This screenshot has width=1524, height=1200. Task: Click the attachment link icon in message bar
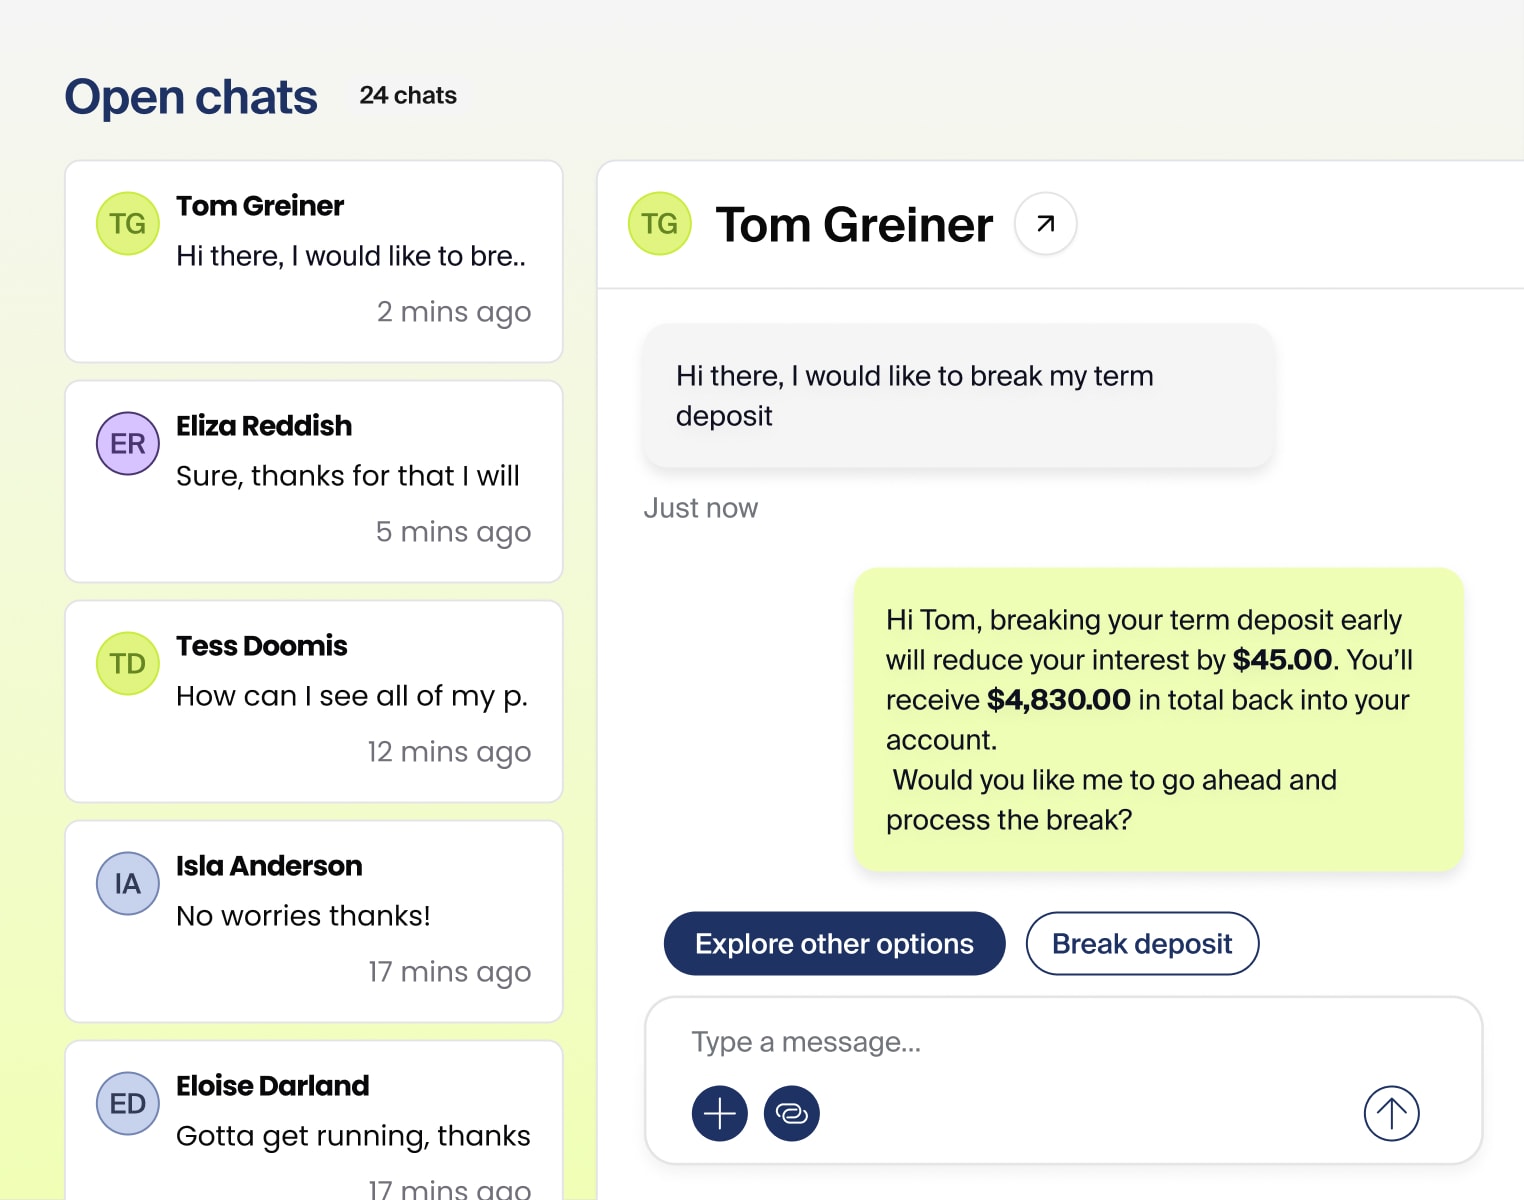click(791, 1113)
